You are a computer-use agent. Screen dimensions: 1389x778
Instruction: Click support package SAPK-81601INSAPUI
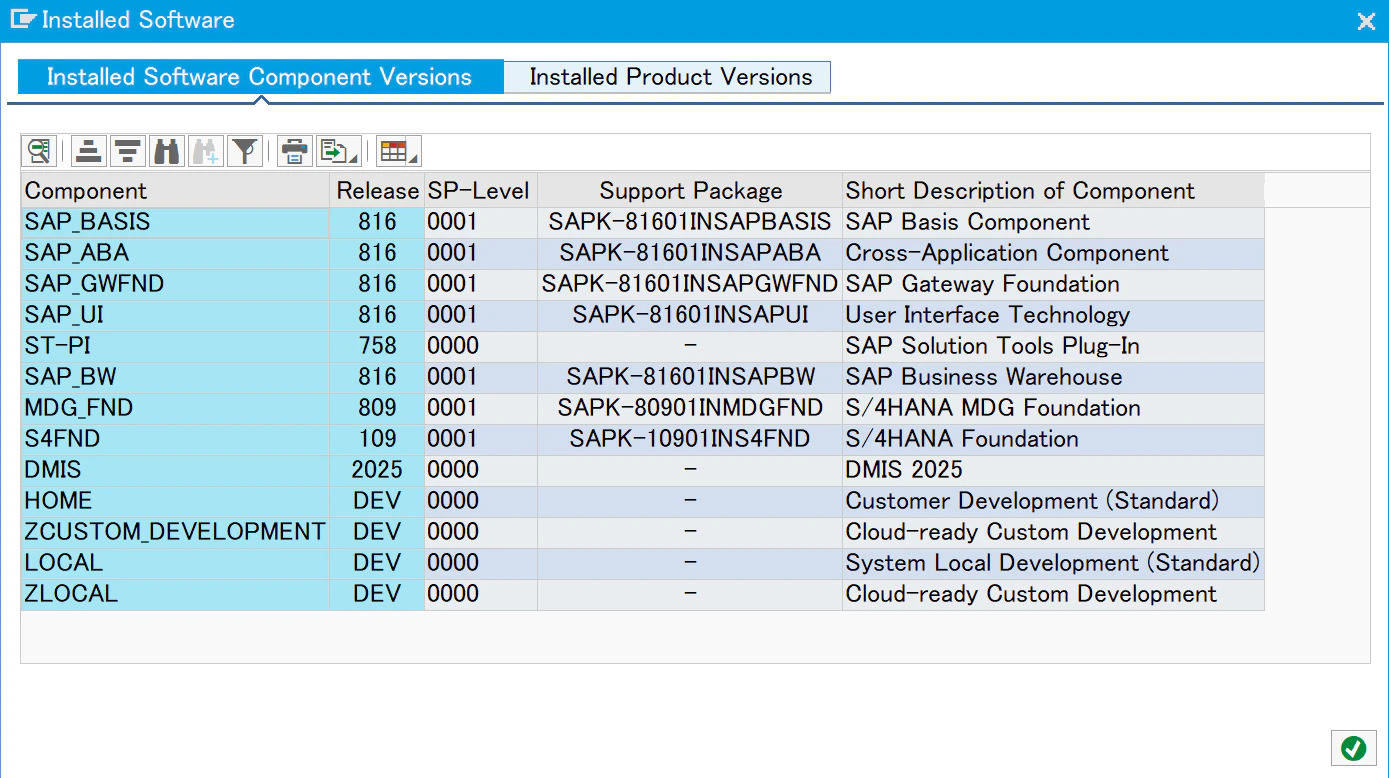tap(690, 315)
